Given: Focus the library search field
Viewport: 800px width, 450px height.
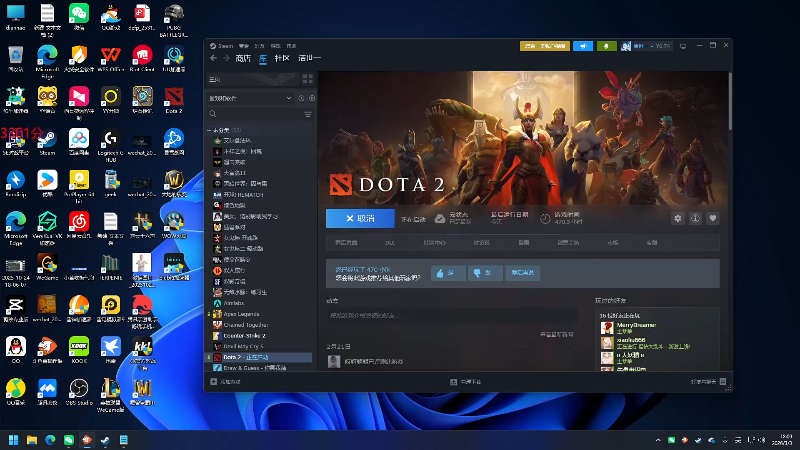Looking at the screenshot, I should tap(255, 114).
